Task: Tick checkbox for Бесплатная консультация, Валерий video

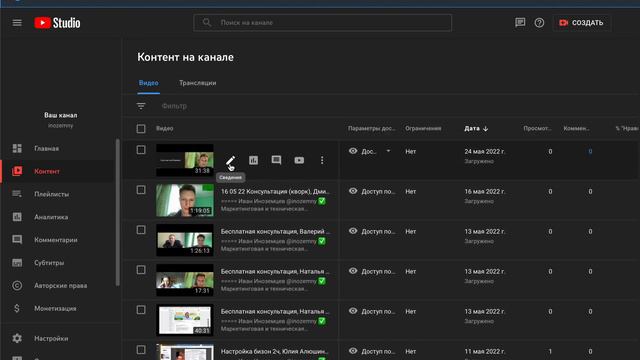Action: coord(141,230)
